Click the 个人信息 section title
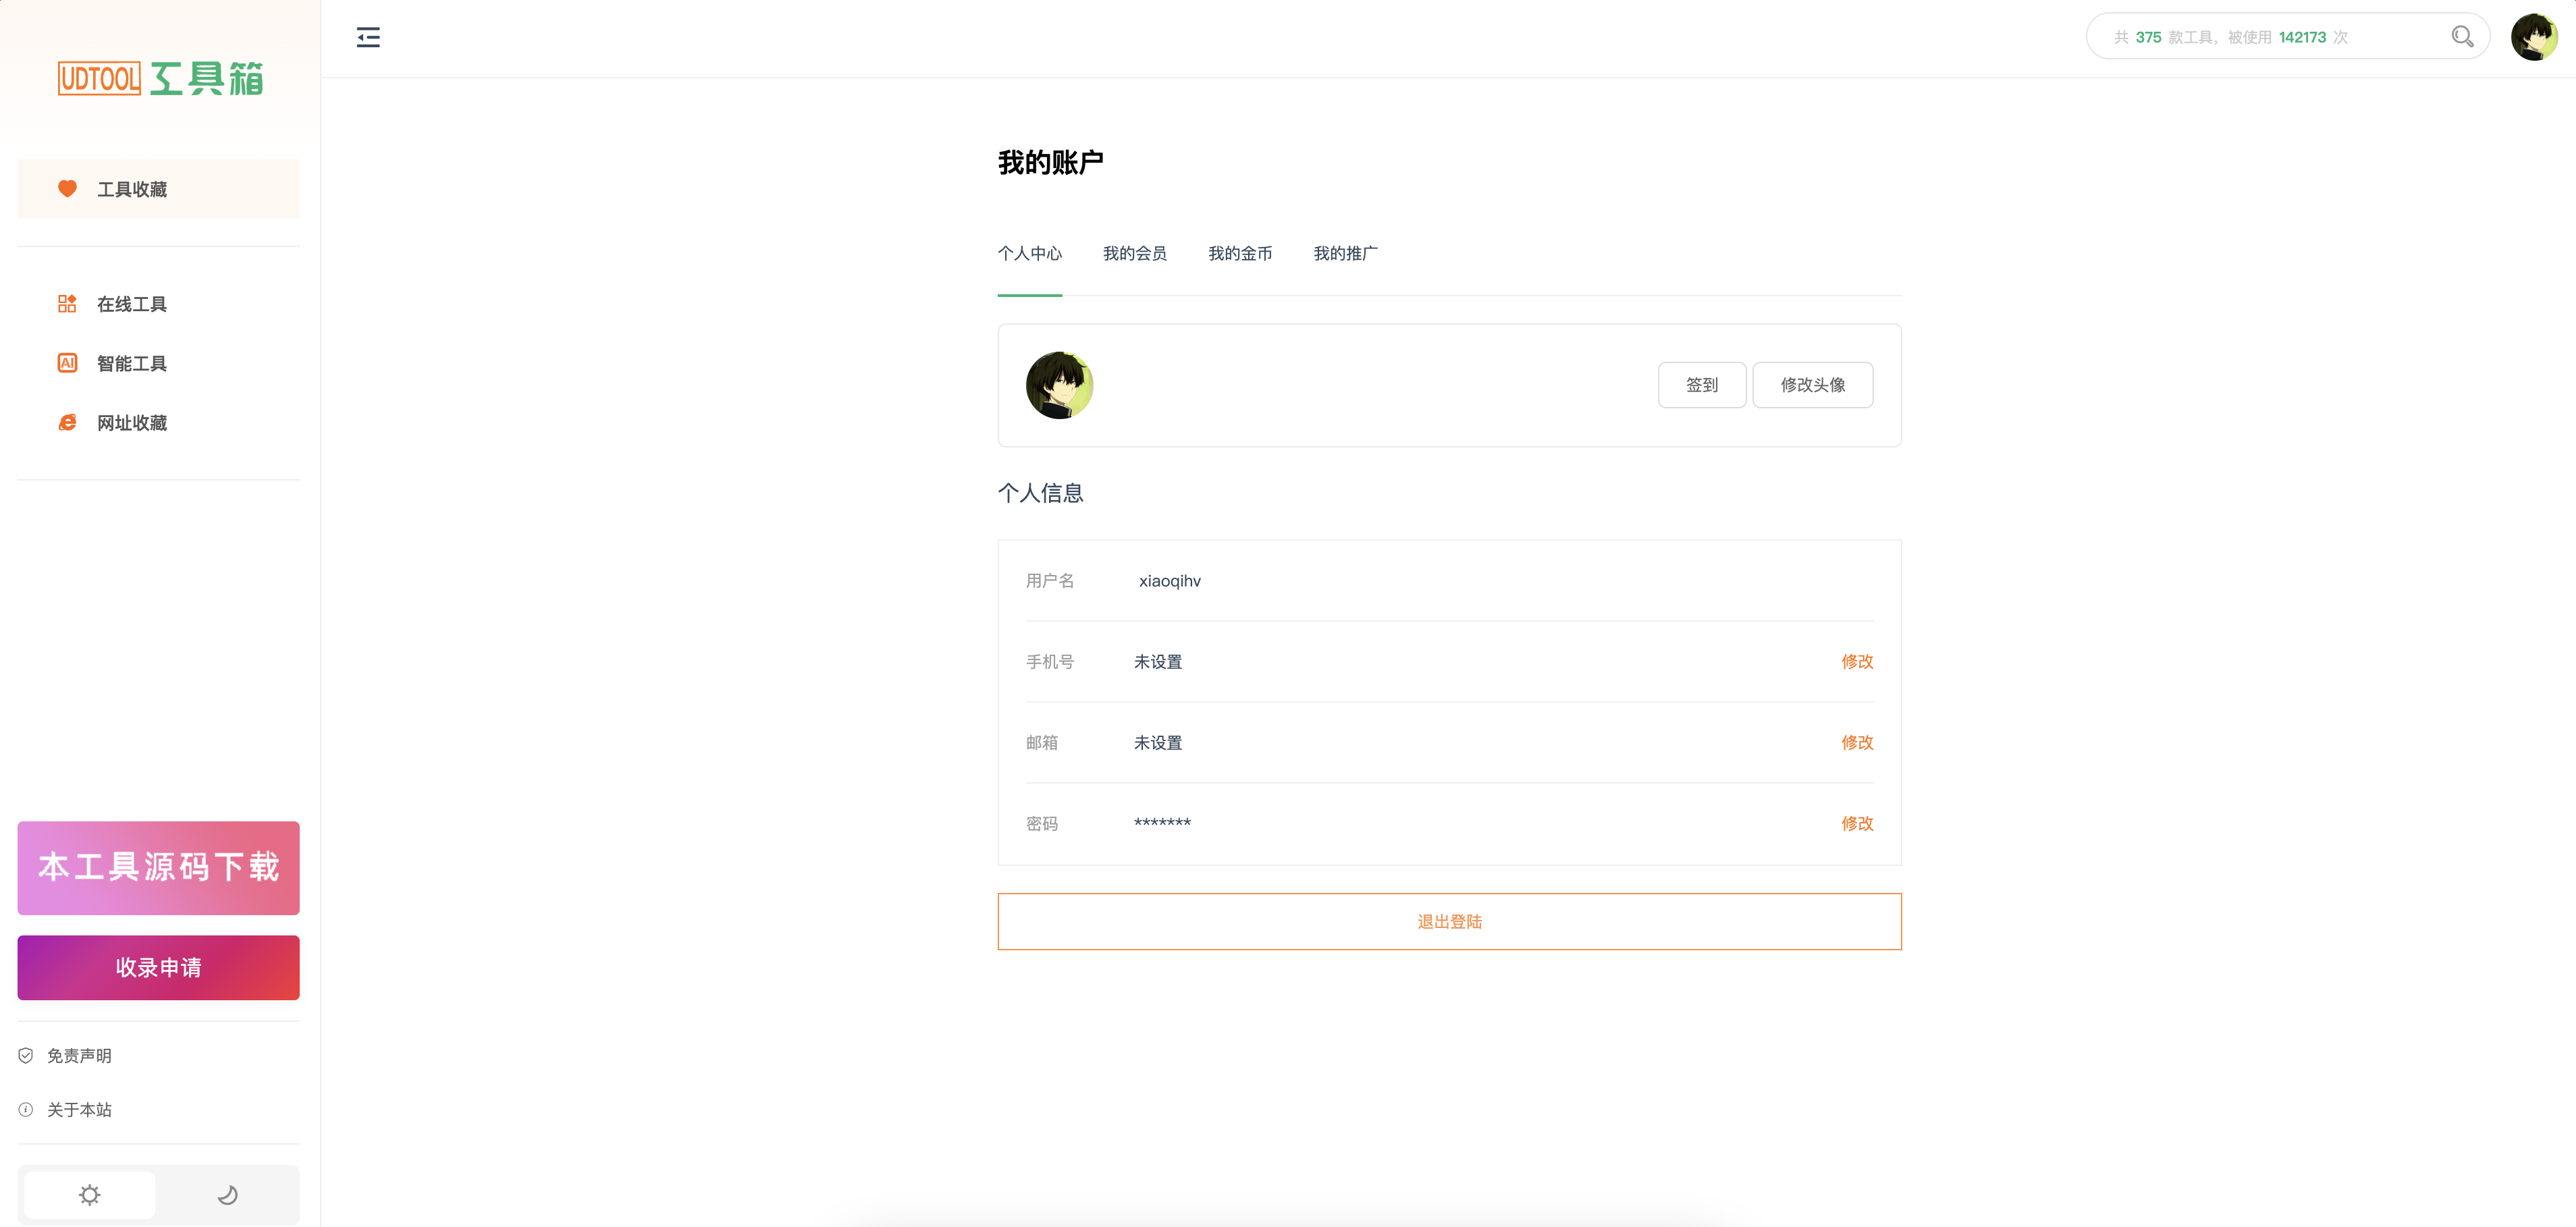This screenshot has width=2576, height=1227. [1040, 493]
